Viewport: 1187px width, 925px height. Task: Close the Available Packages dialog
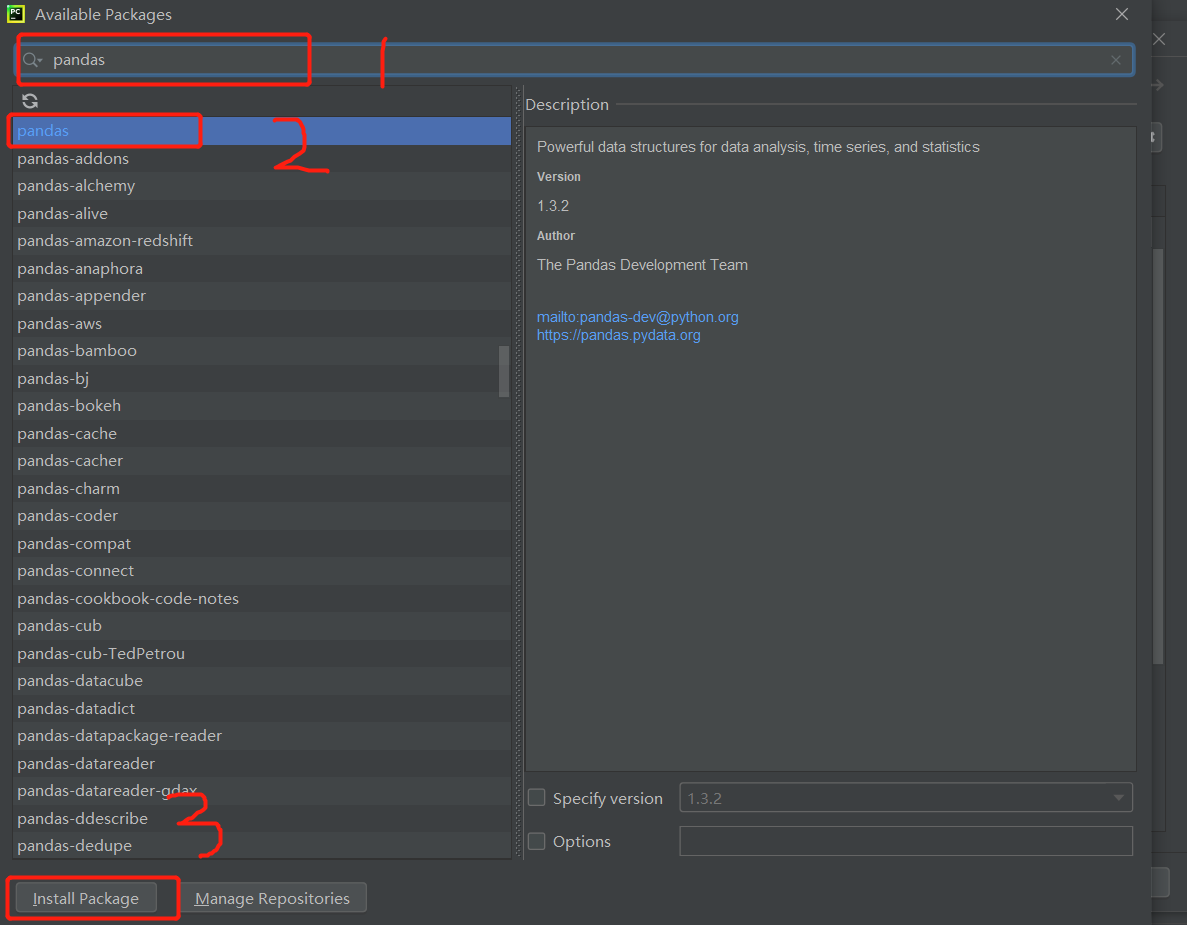(1122, 15)
